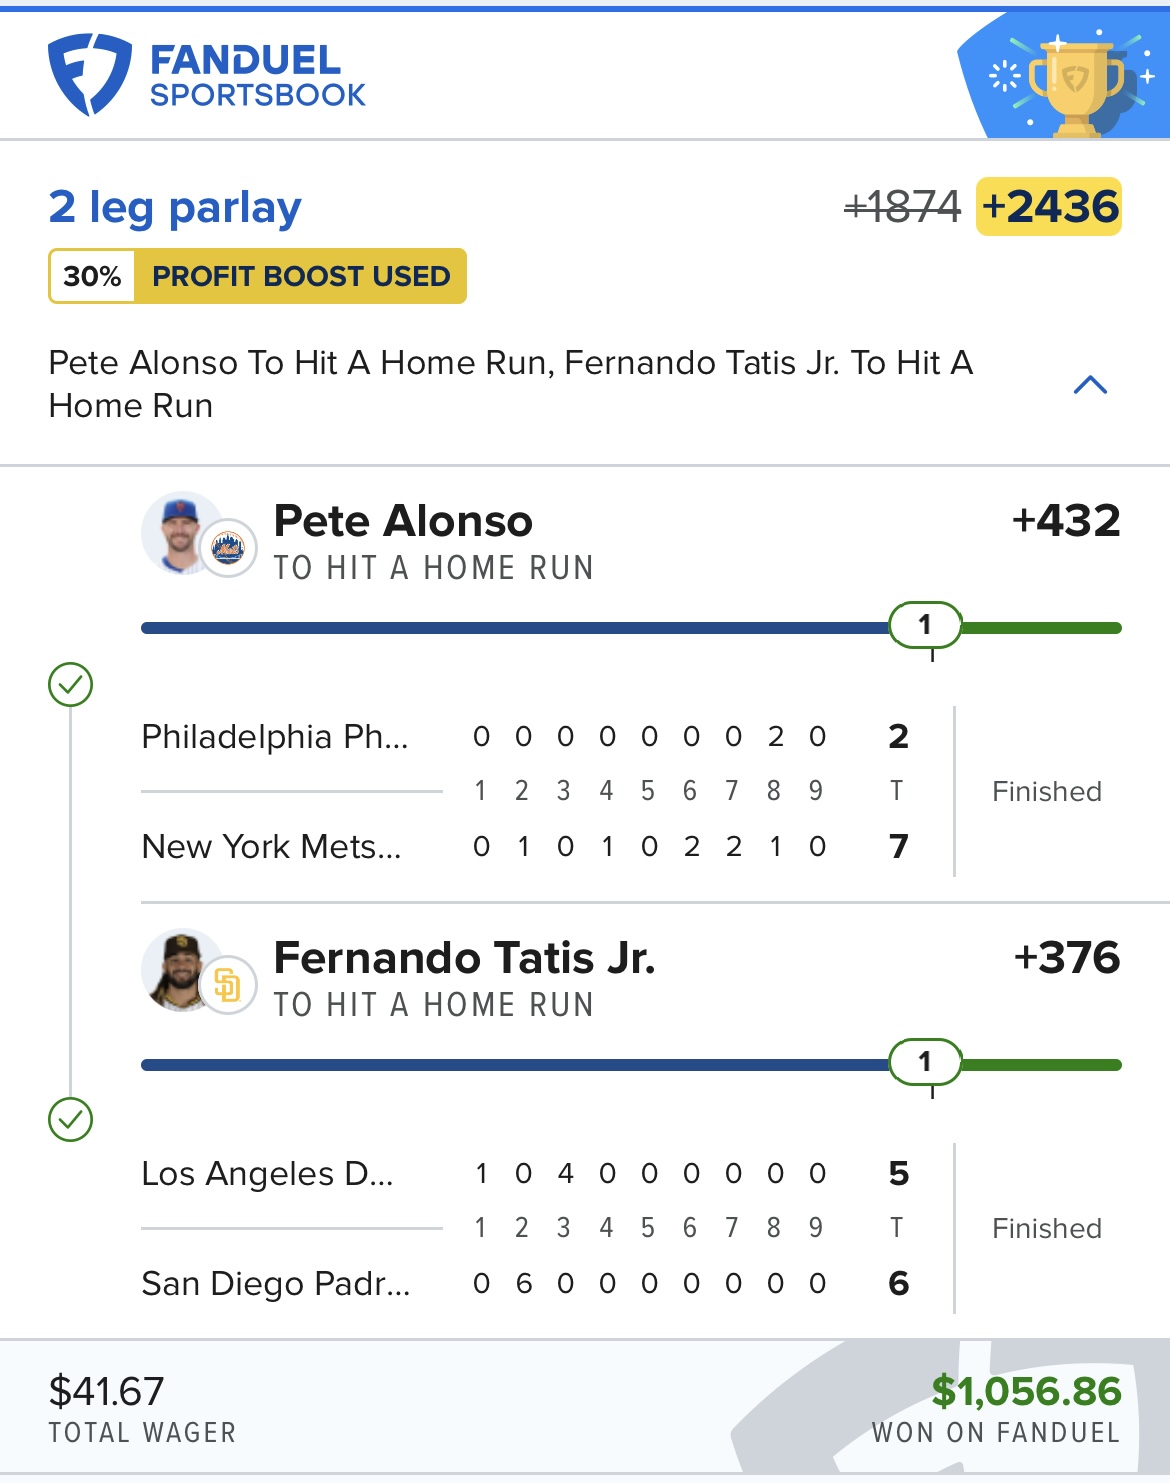This screenshot has width=1170, height=1483.
Task: Click the $1,056.86 winnings amount
Action: click(1026, 1391)
